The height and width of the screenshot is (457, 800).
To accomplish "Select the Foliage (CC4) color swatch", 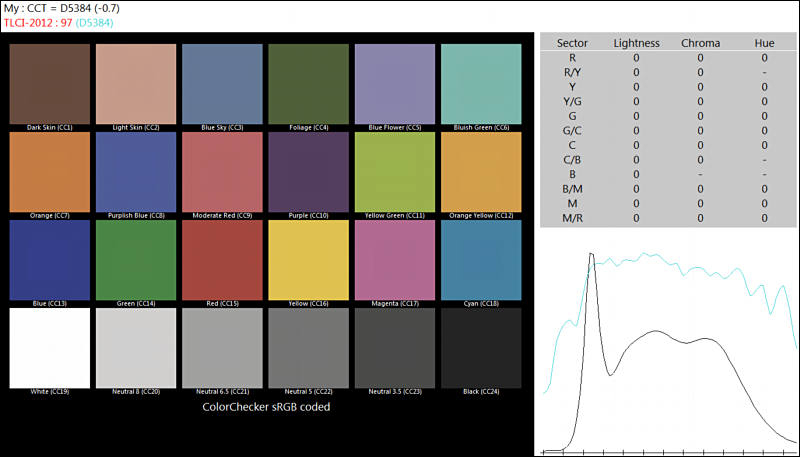I will point(308,83).
